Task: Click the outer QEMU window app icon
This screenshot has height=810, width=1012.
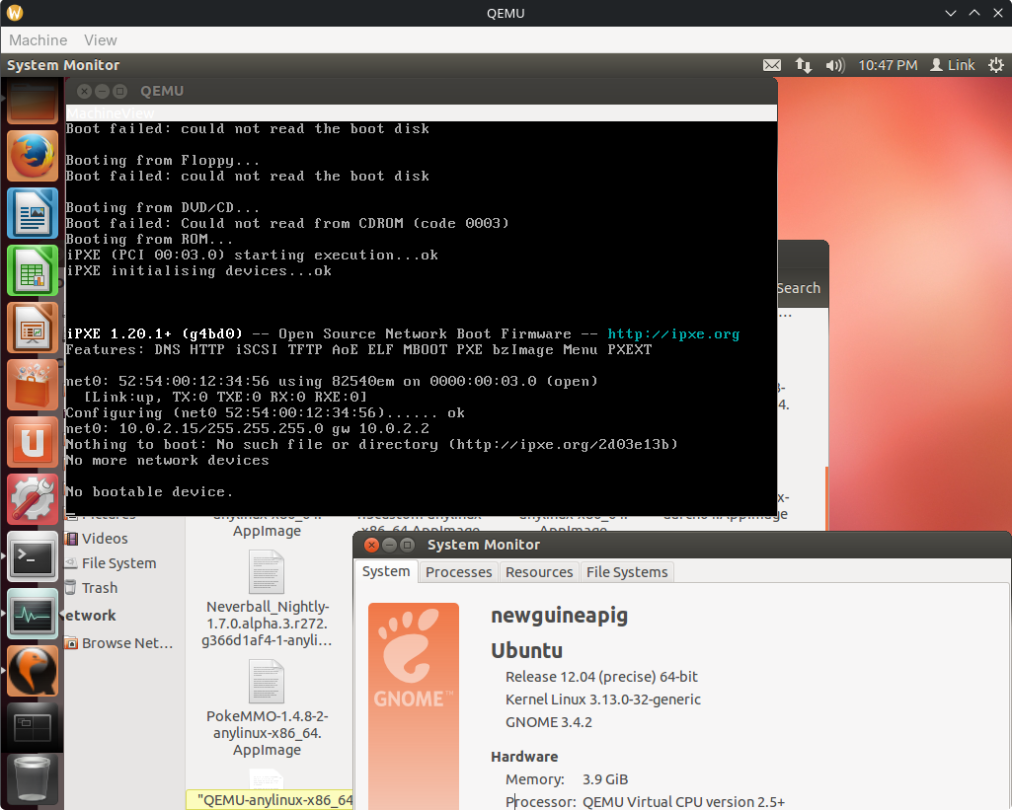Action: [14, 13]
